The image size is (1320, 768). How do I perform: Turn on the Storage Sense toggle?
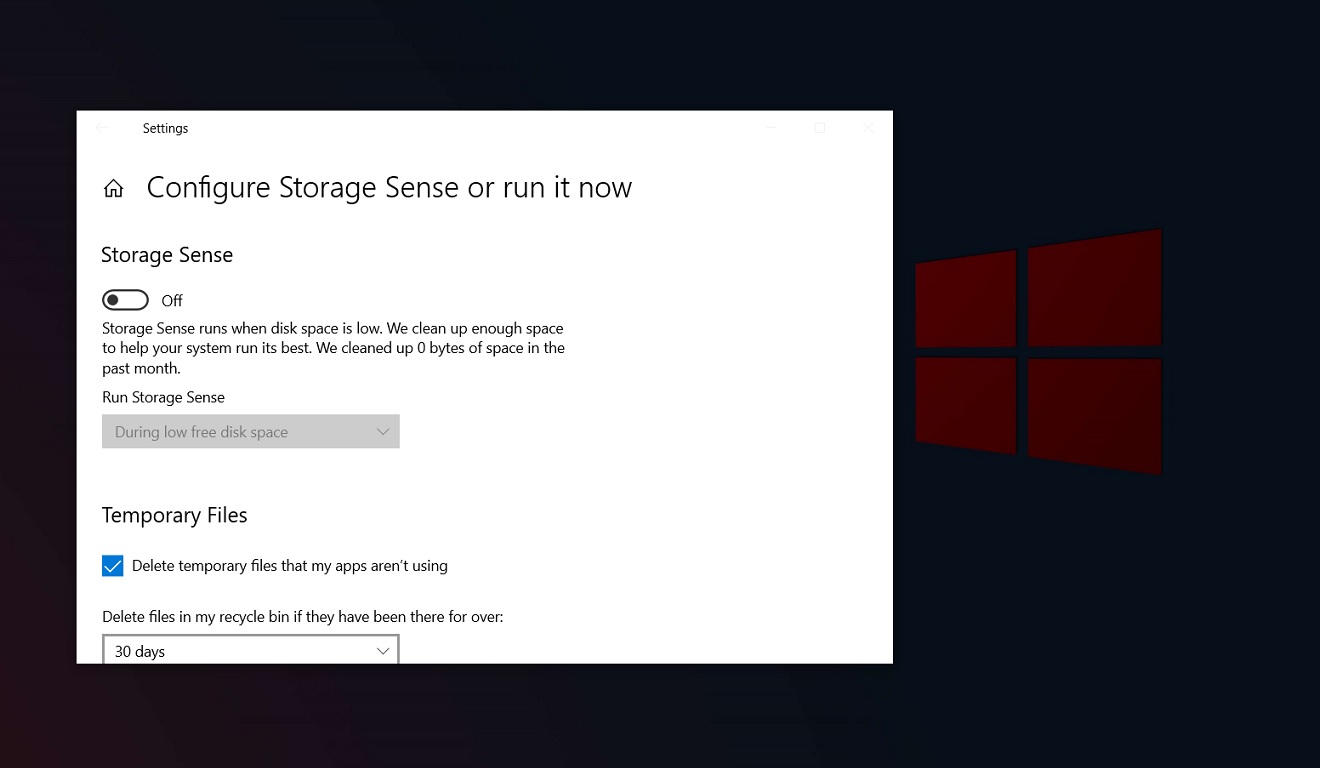(125, 300)
